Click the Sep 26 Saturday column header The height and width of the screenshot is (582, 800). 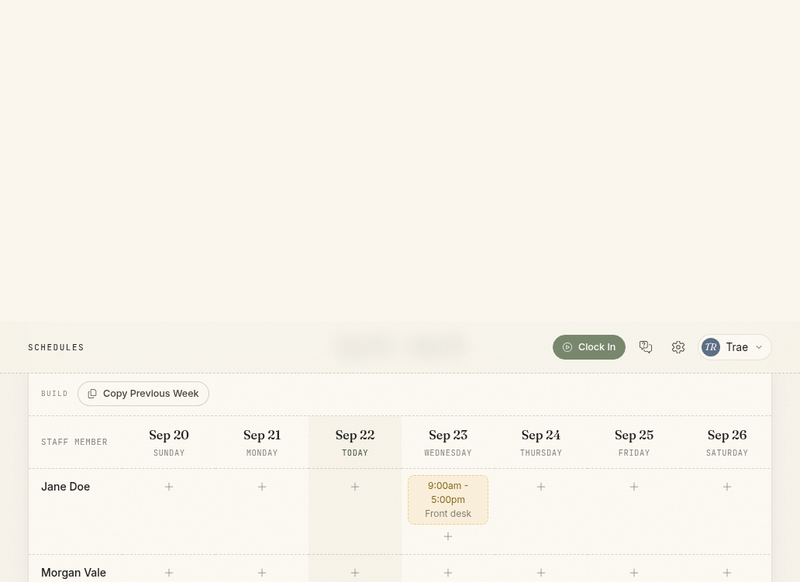coord(727,442)
